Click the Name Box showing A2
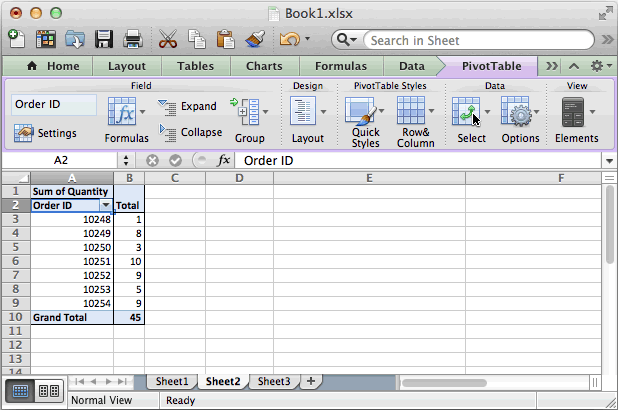Screen dimensions: 618x410 (61, 160)
